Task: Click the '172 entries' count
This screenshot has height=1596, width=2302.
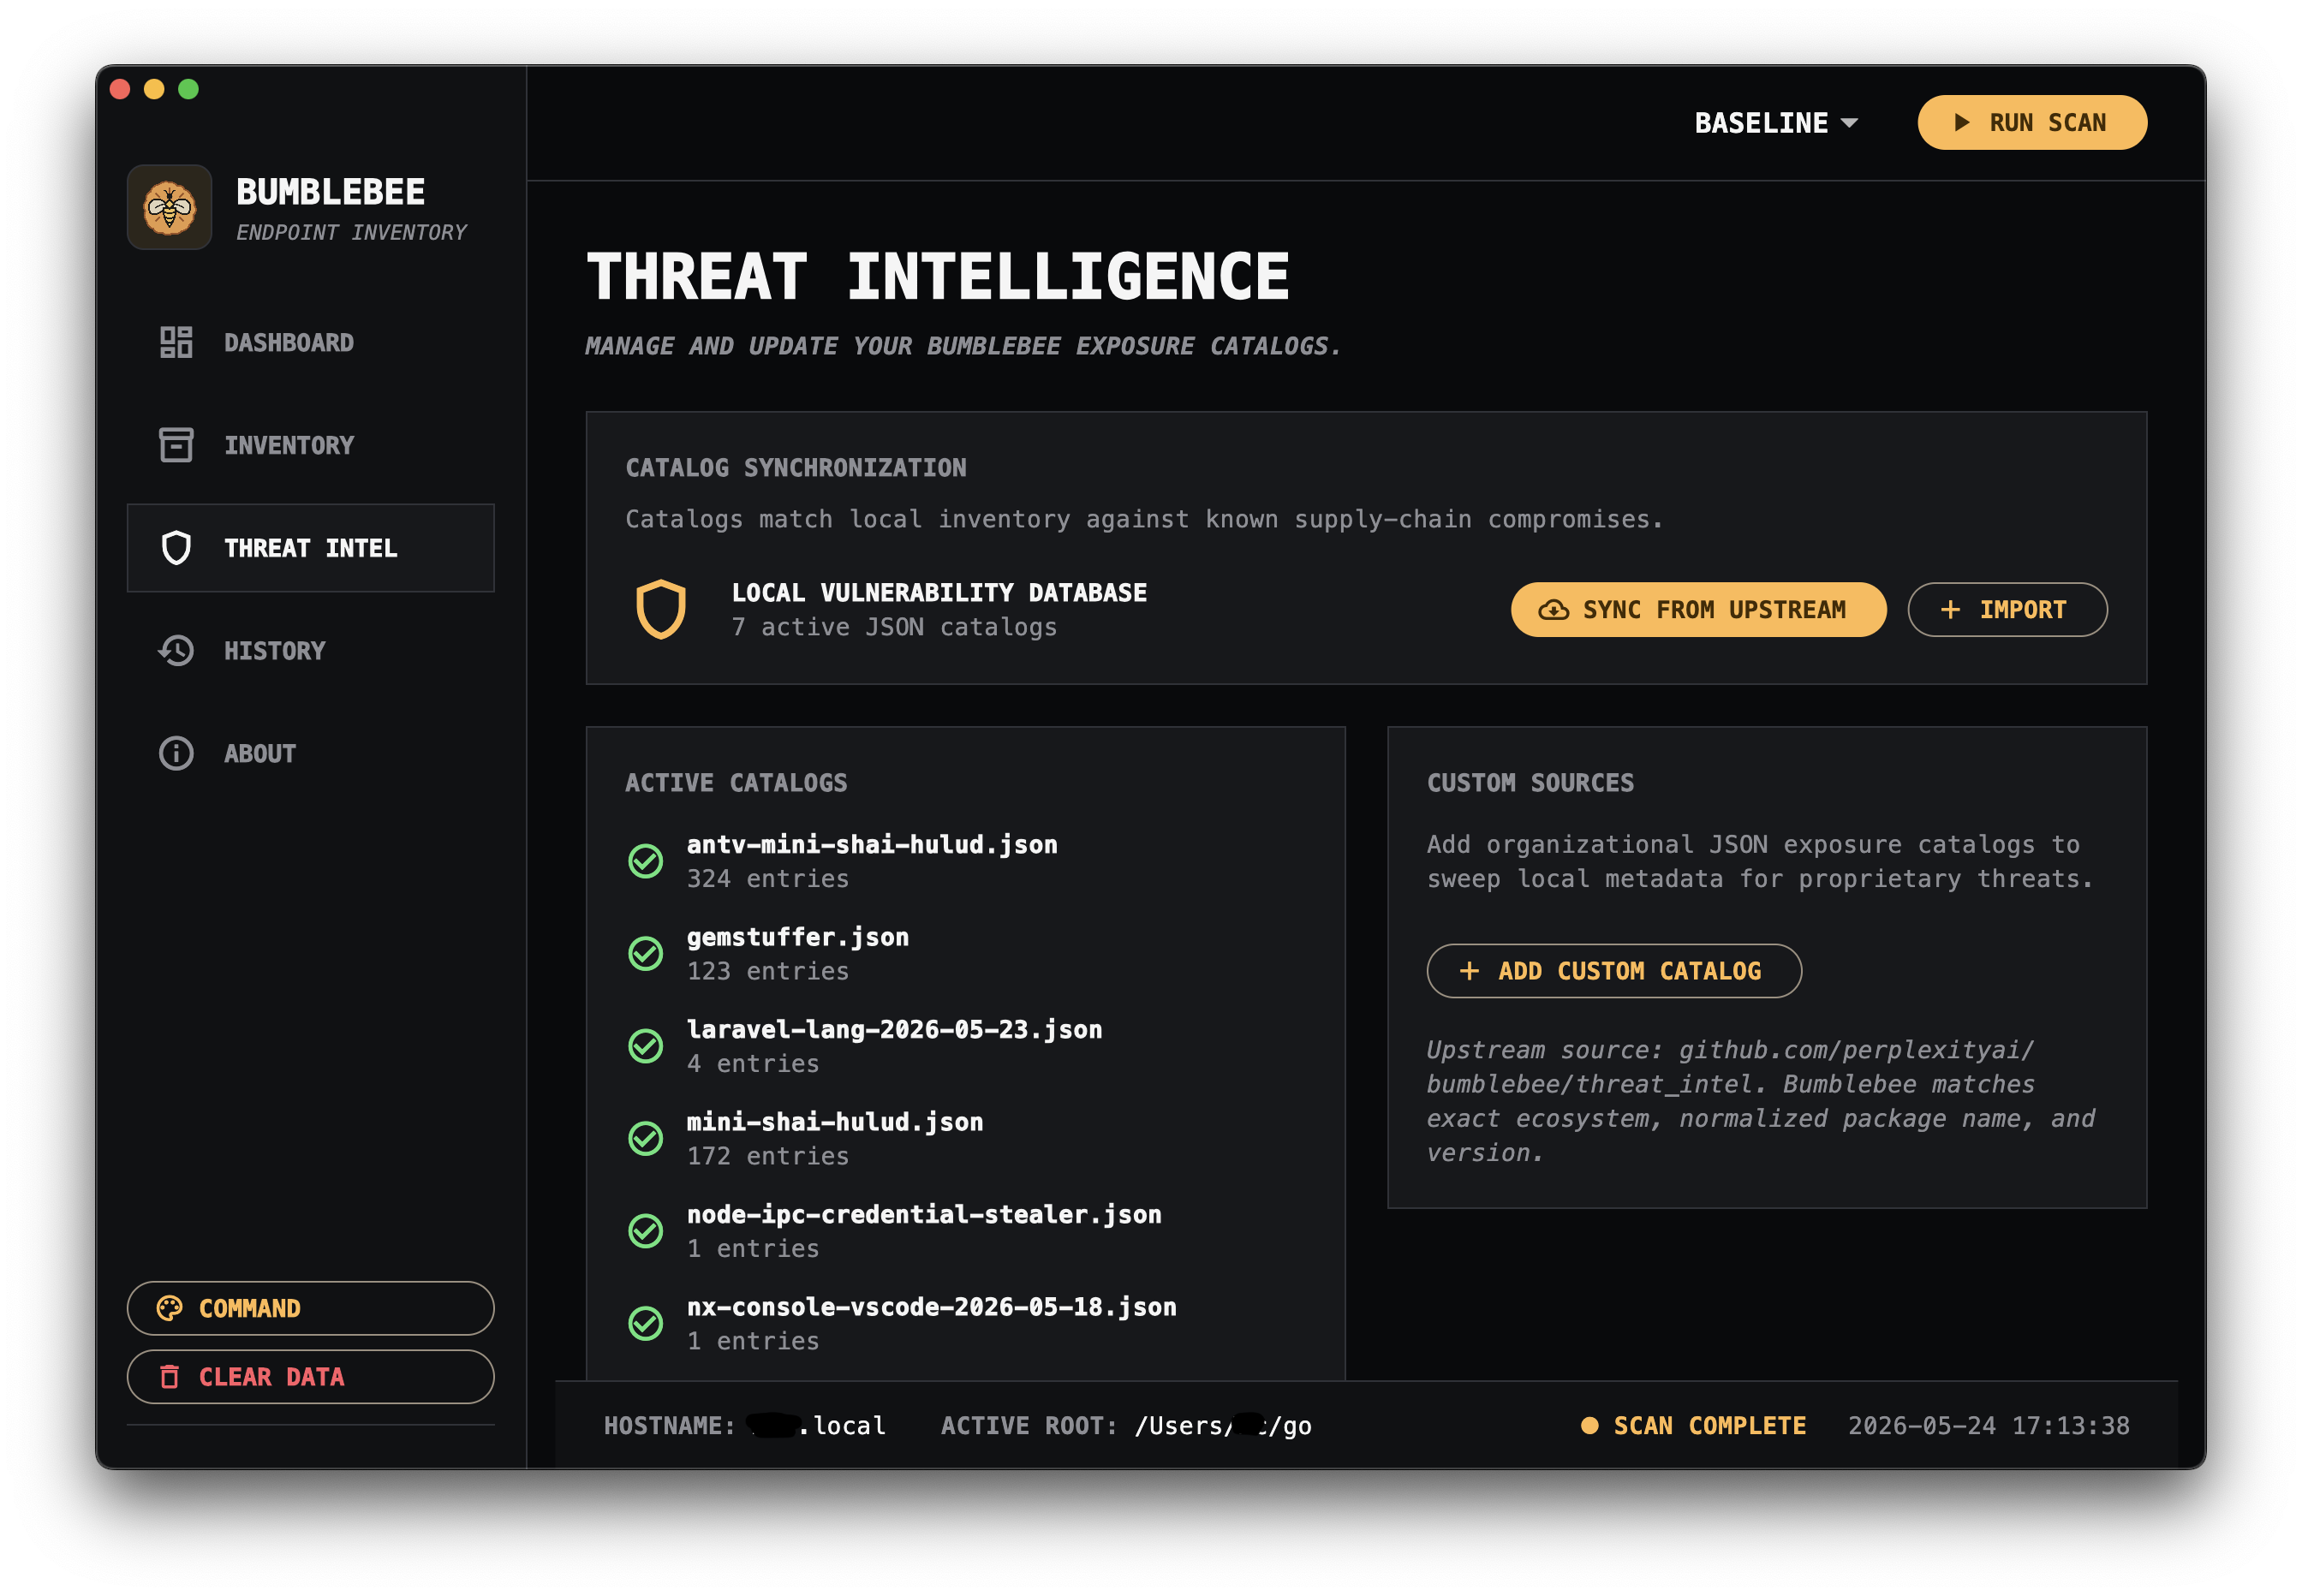Action: [768, 1156]
